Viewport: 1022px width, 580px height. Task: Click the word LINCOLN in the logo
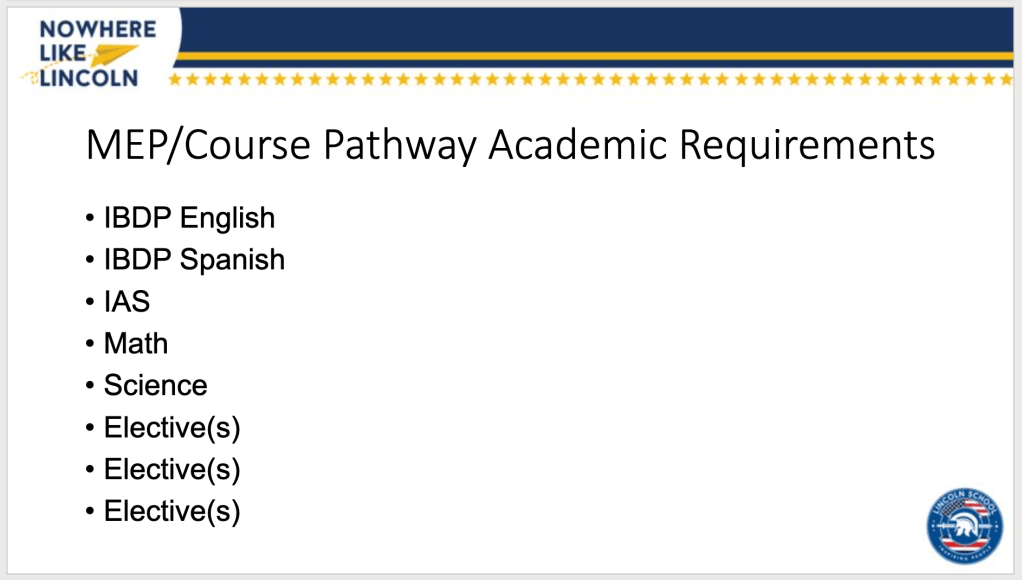pyautogui.click(x=88, y=78)
